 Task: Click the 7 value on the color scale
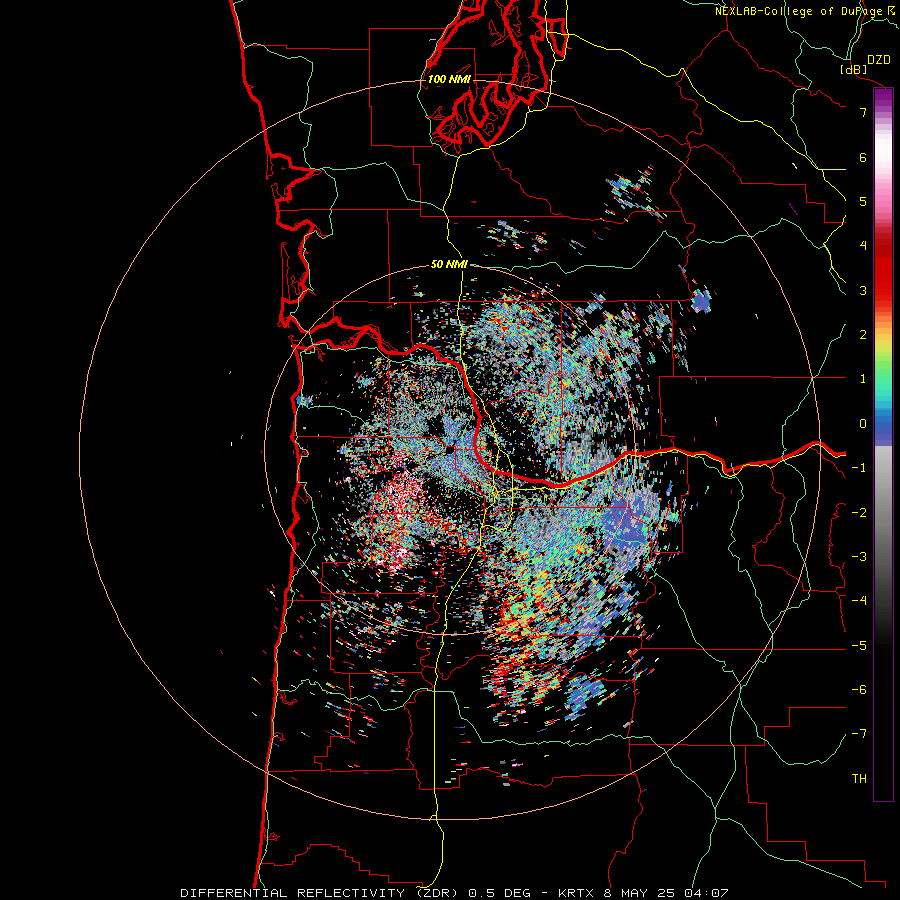[x=863, y=112]
